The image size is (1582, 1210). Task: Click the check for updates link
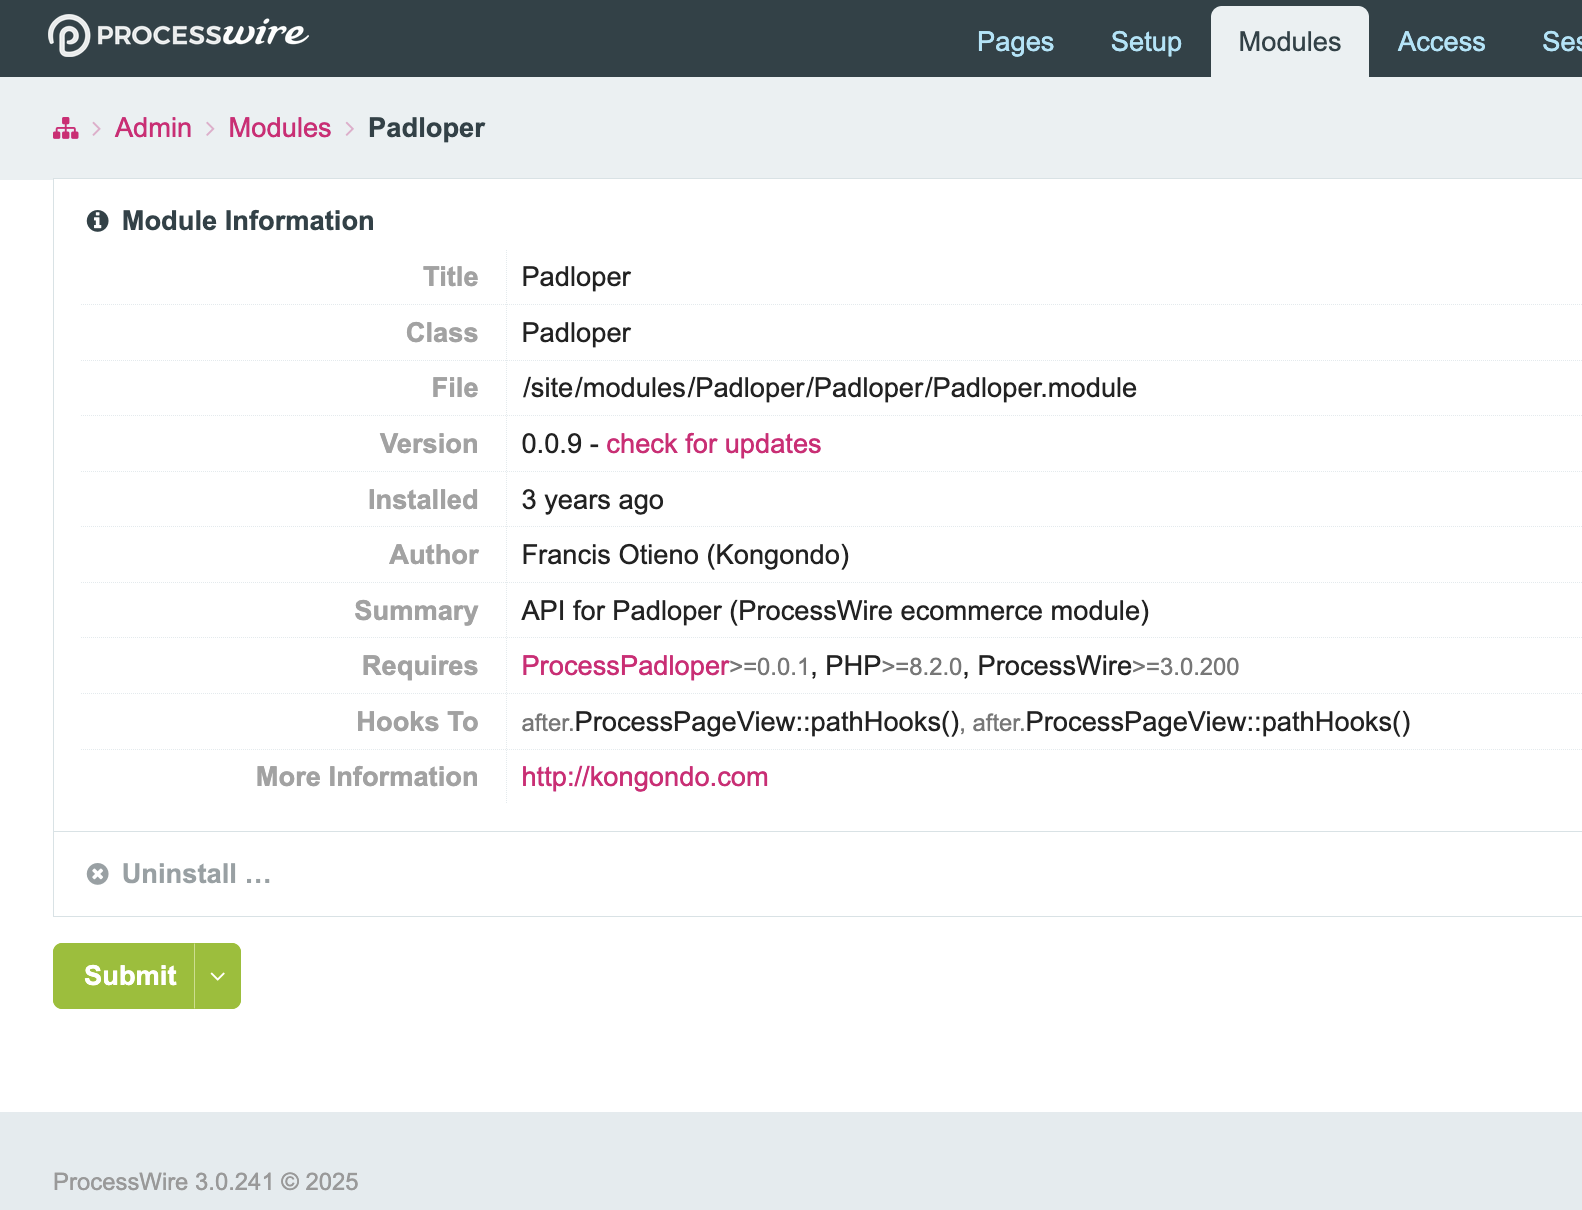tap(713, 444)
